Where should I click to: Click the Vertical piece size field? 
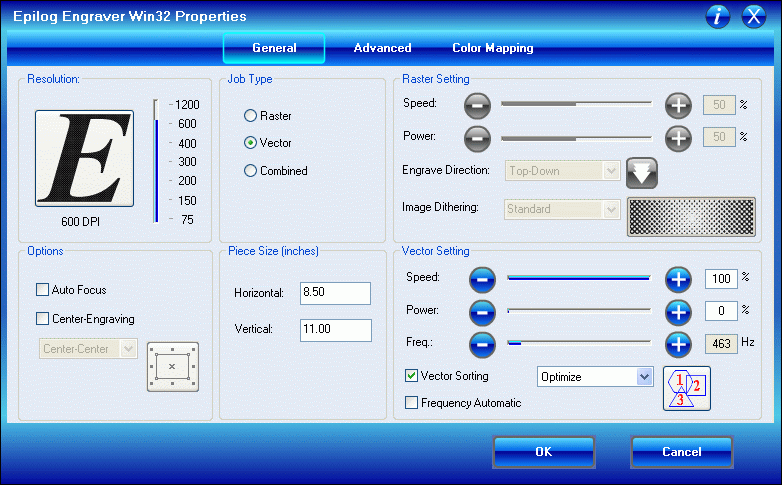click(335, 330)
